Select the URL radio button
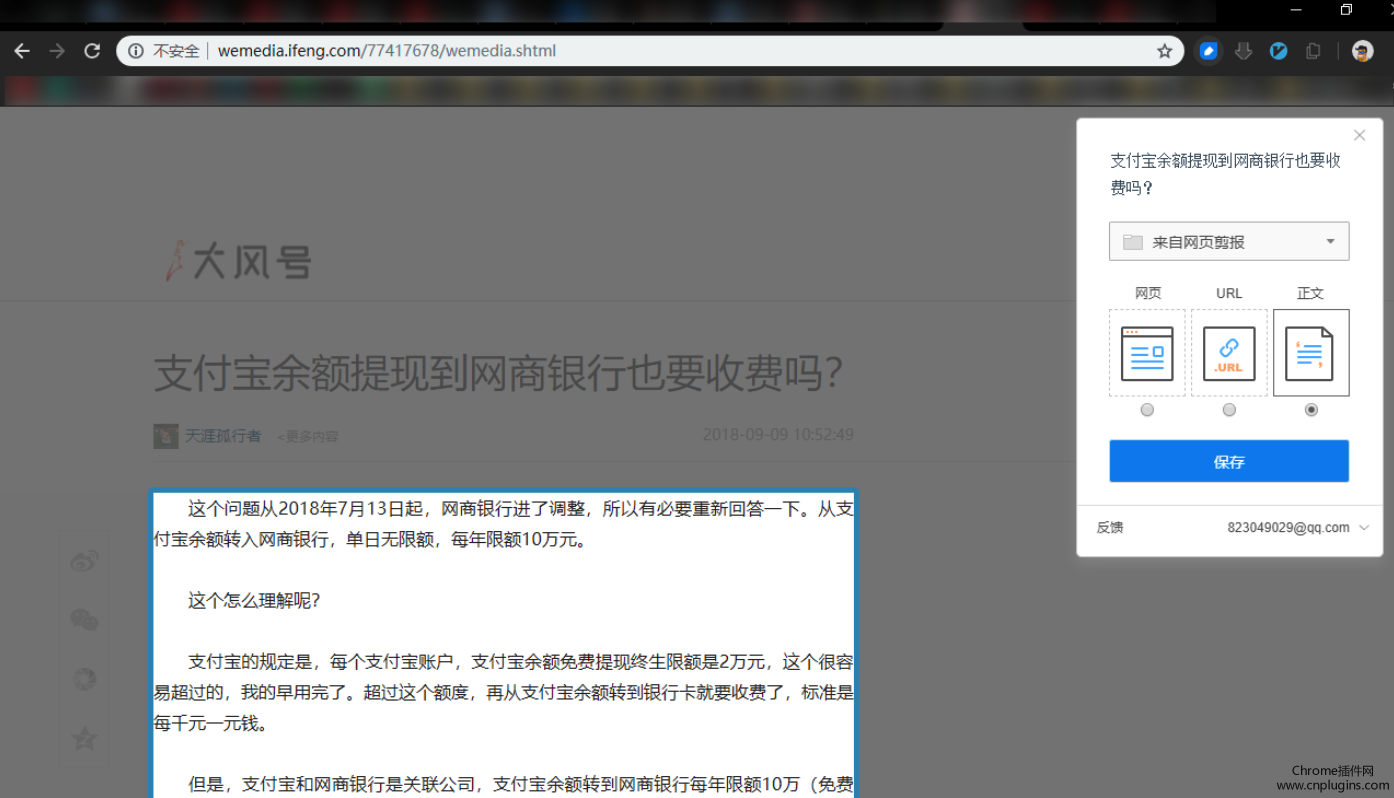 click(x=1229, y=410)
